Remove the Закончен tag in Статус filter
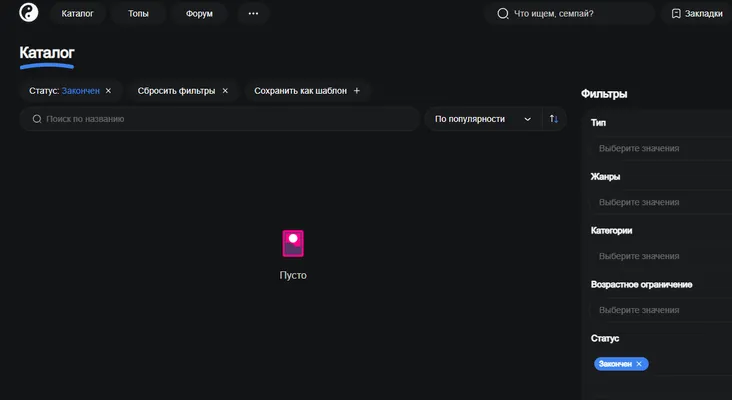732x400 pixels. pyautogui.click(x=639, y=364)
